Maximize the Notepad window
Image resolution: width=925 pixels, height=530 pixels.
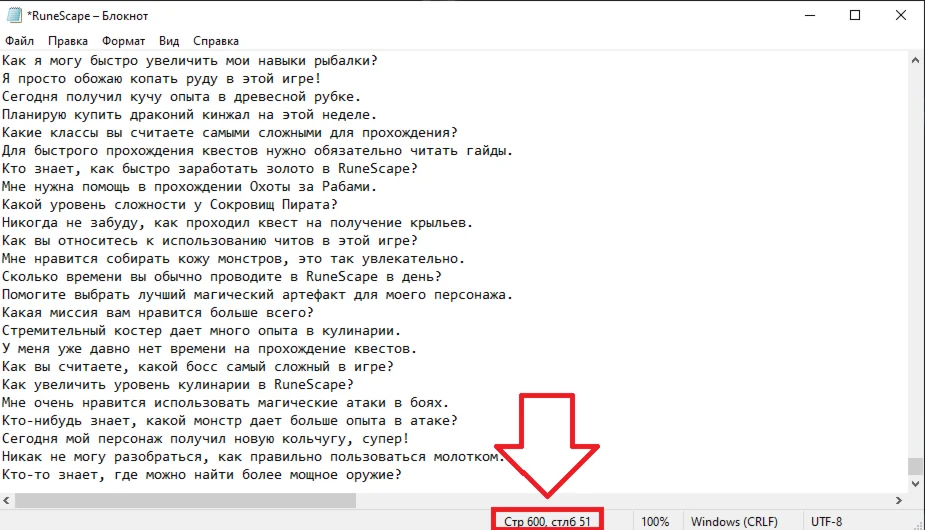(855, 15)
